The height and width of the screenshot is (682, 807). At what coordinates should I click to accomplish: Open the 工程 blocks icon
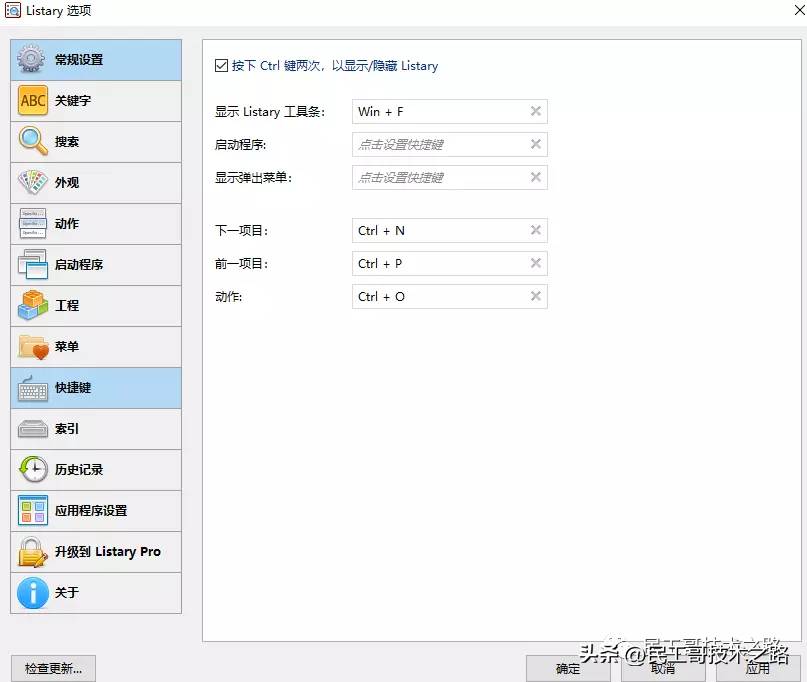tap(33, 305)
